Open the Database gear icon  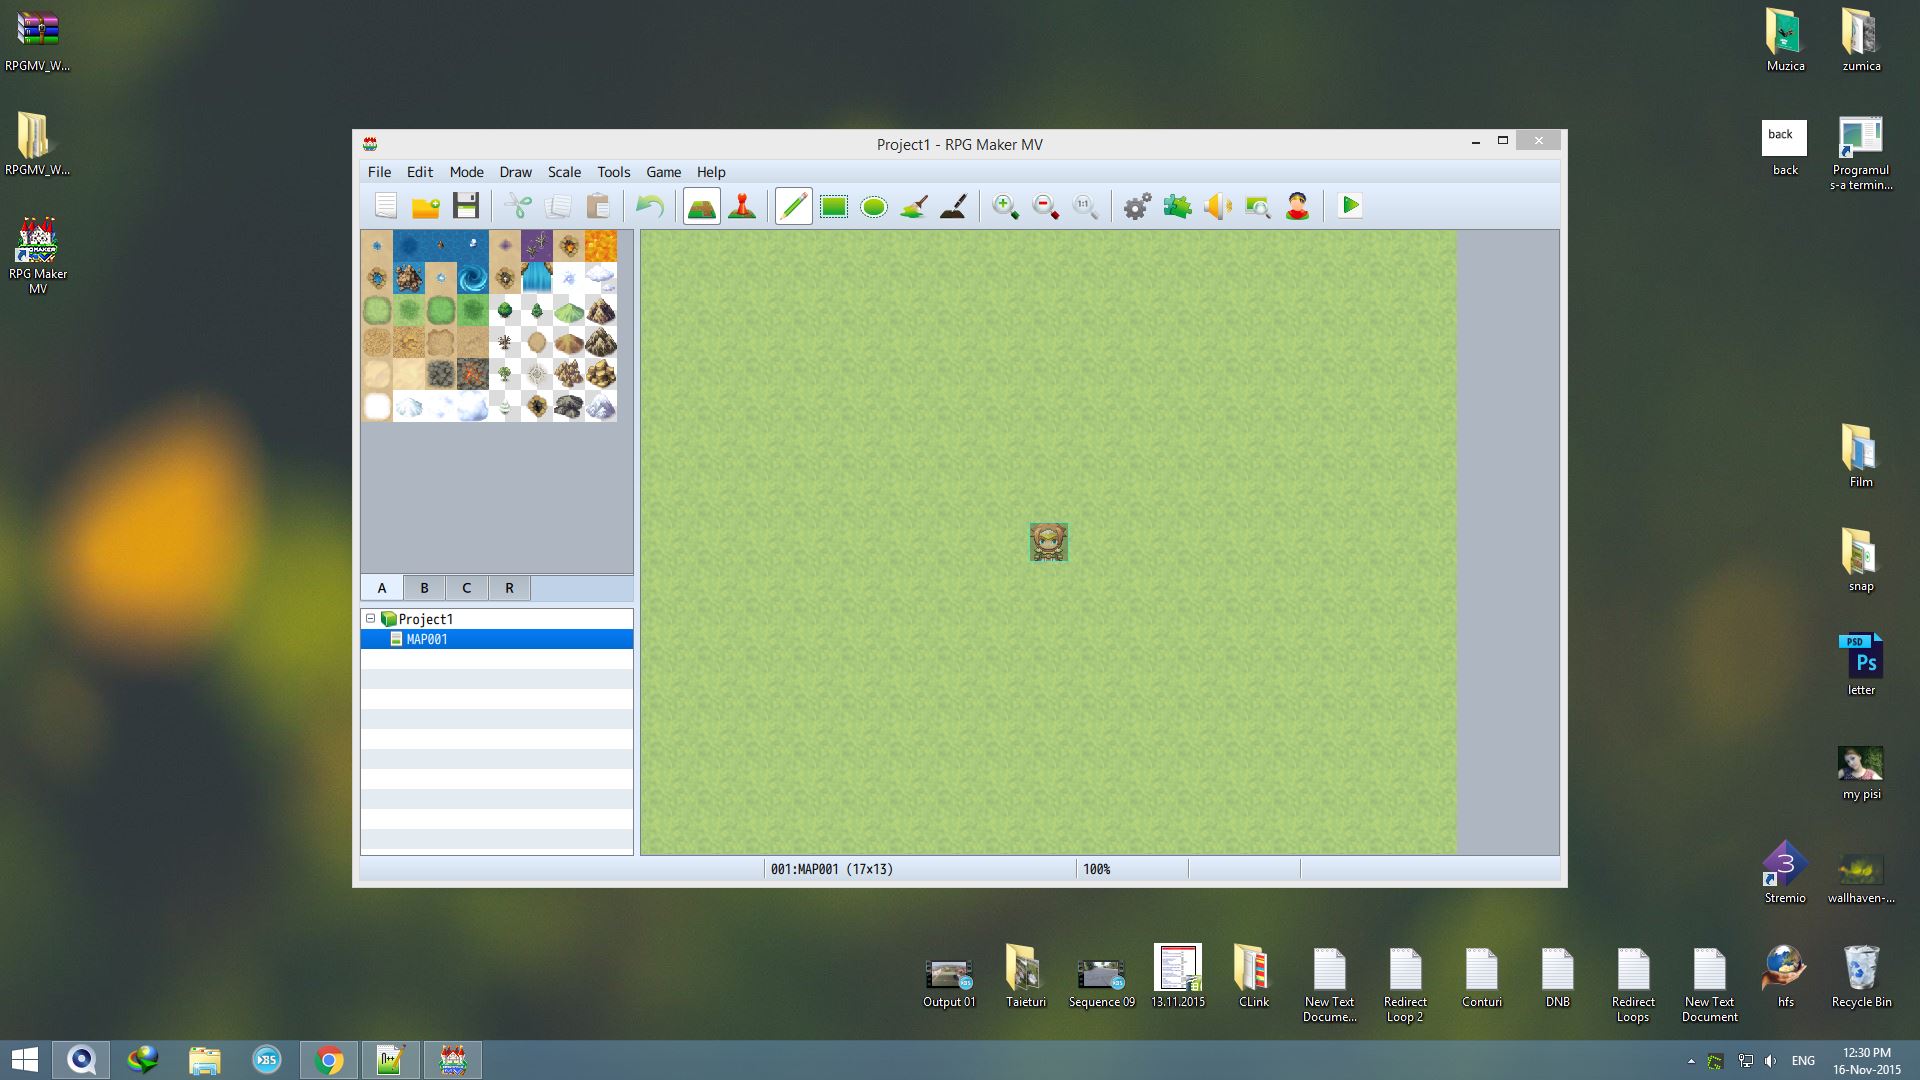point(1137,206)
